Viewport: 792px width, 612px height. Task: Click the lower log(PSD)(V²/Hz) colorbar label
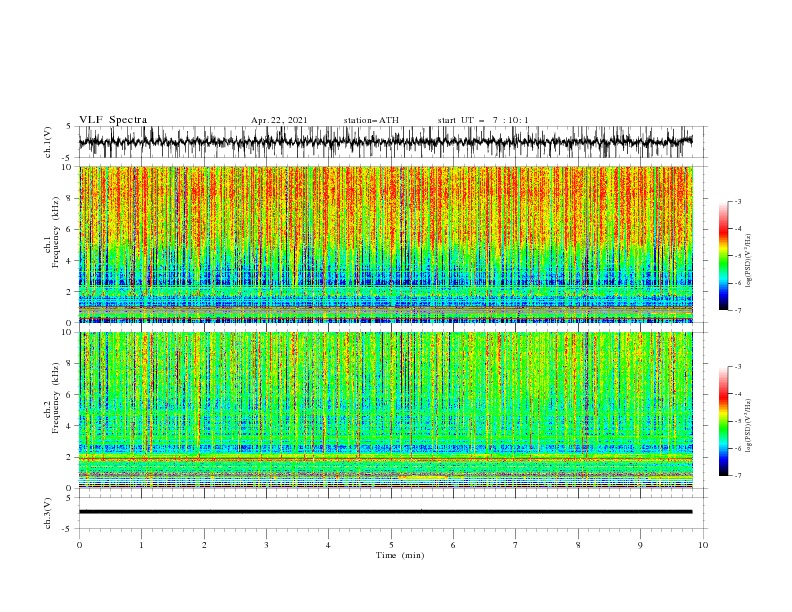749,426
